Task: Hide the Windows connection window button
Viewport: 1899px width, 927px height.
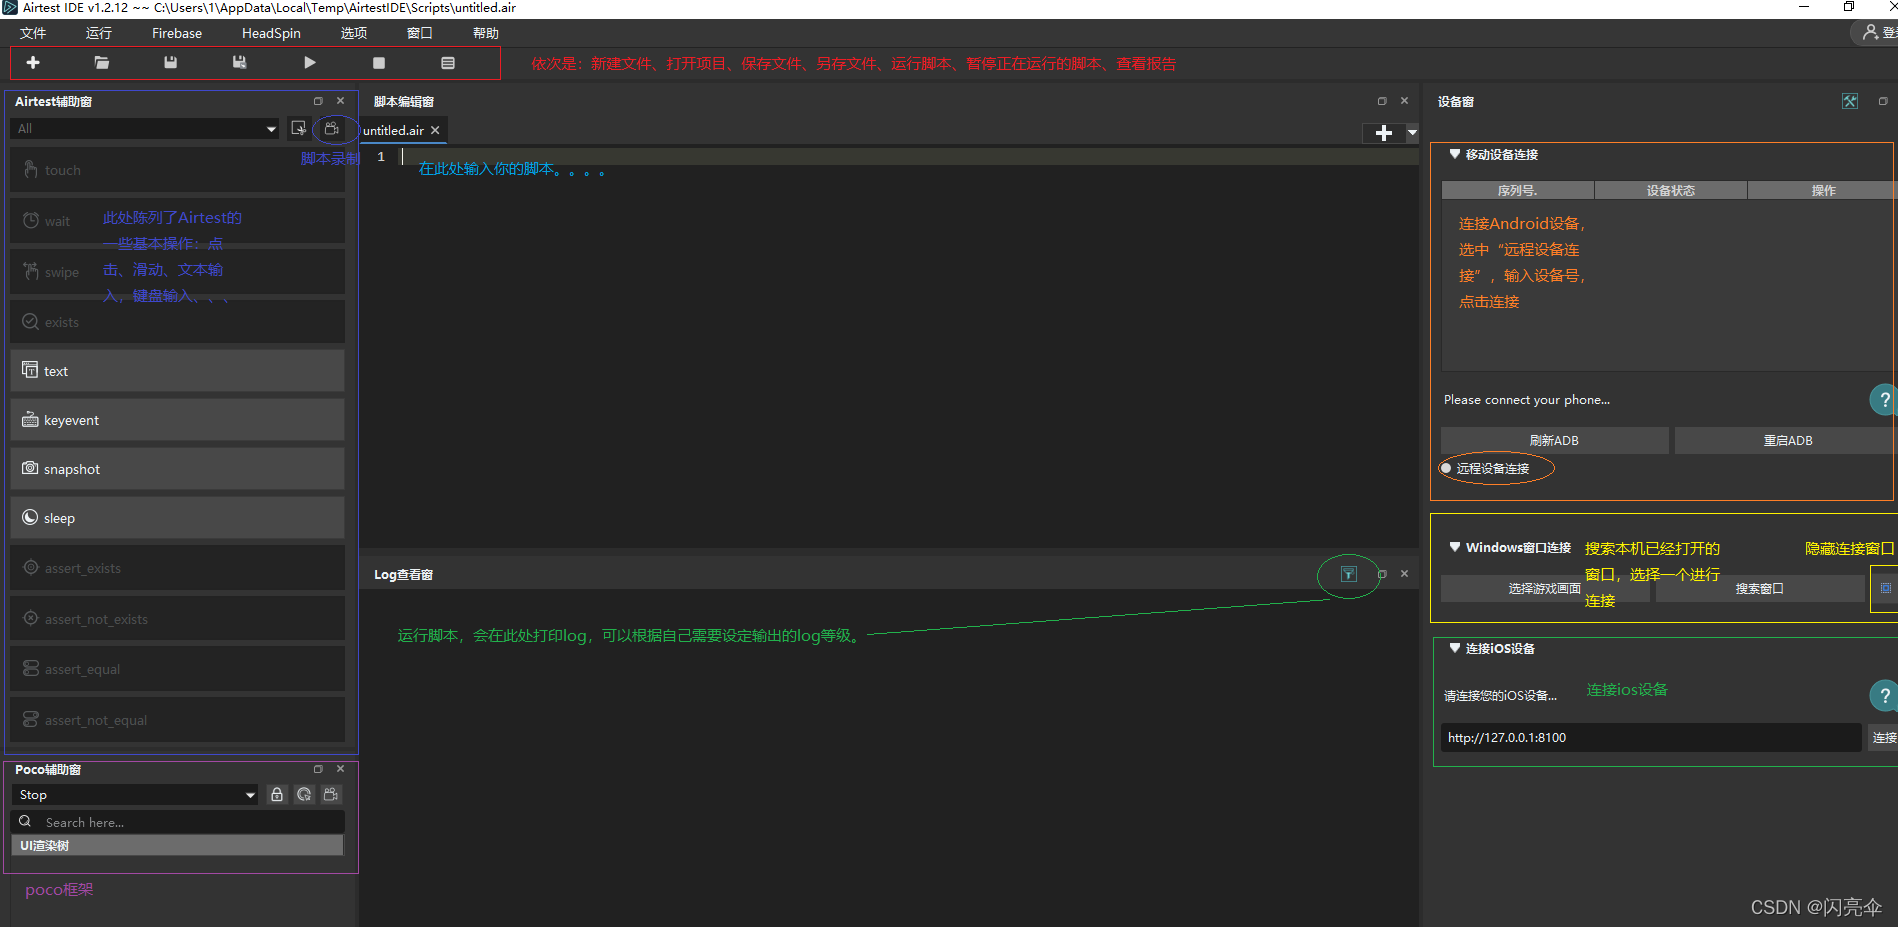Action: pos(1886,588)
